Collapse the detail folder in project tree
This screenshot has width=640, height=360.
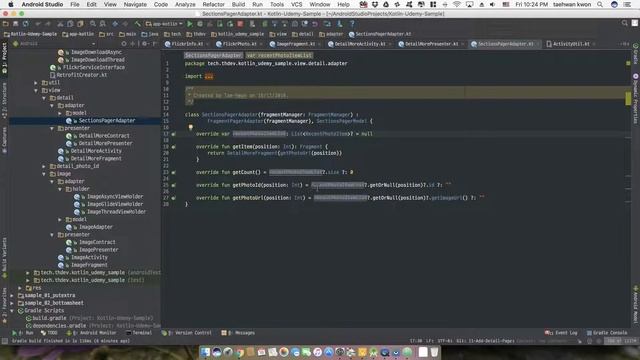pos(44,98)
